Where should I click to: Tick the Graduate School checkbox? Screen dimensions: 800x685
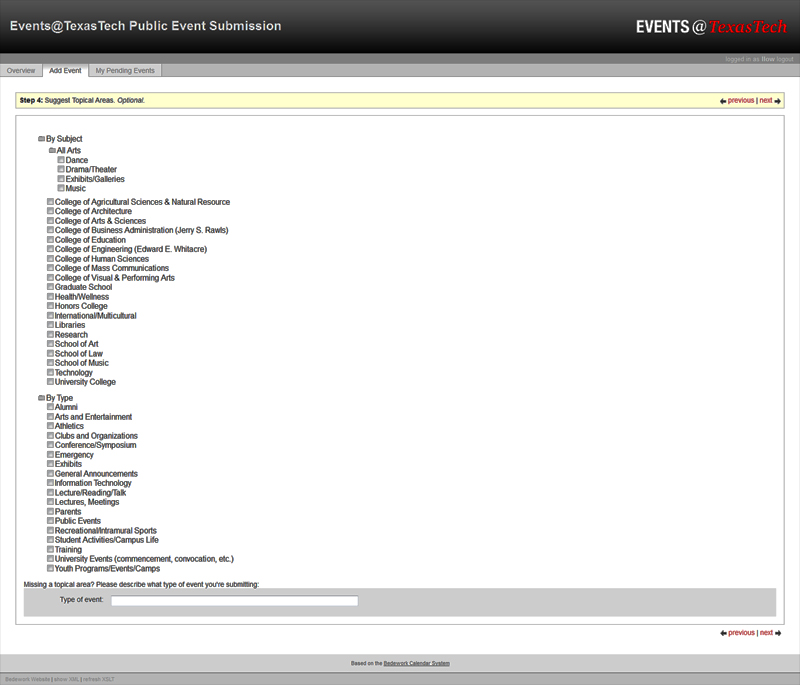click(51, 287)
